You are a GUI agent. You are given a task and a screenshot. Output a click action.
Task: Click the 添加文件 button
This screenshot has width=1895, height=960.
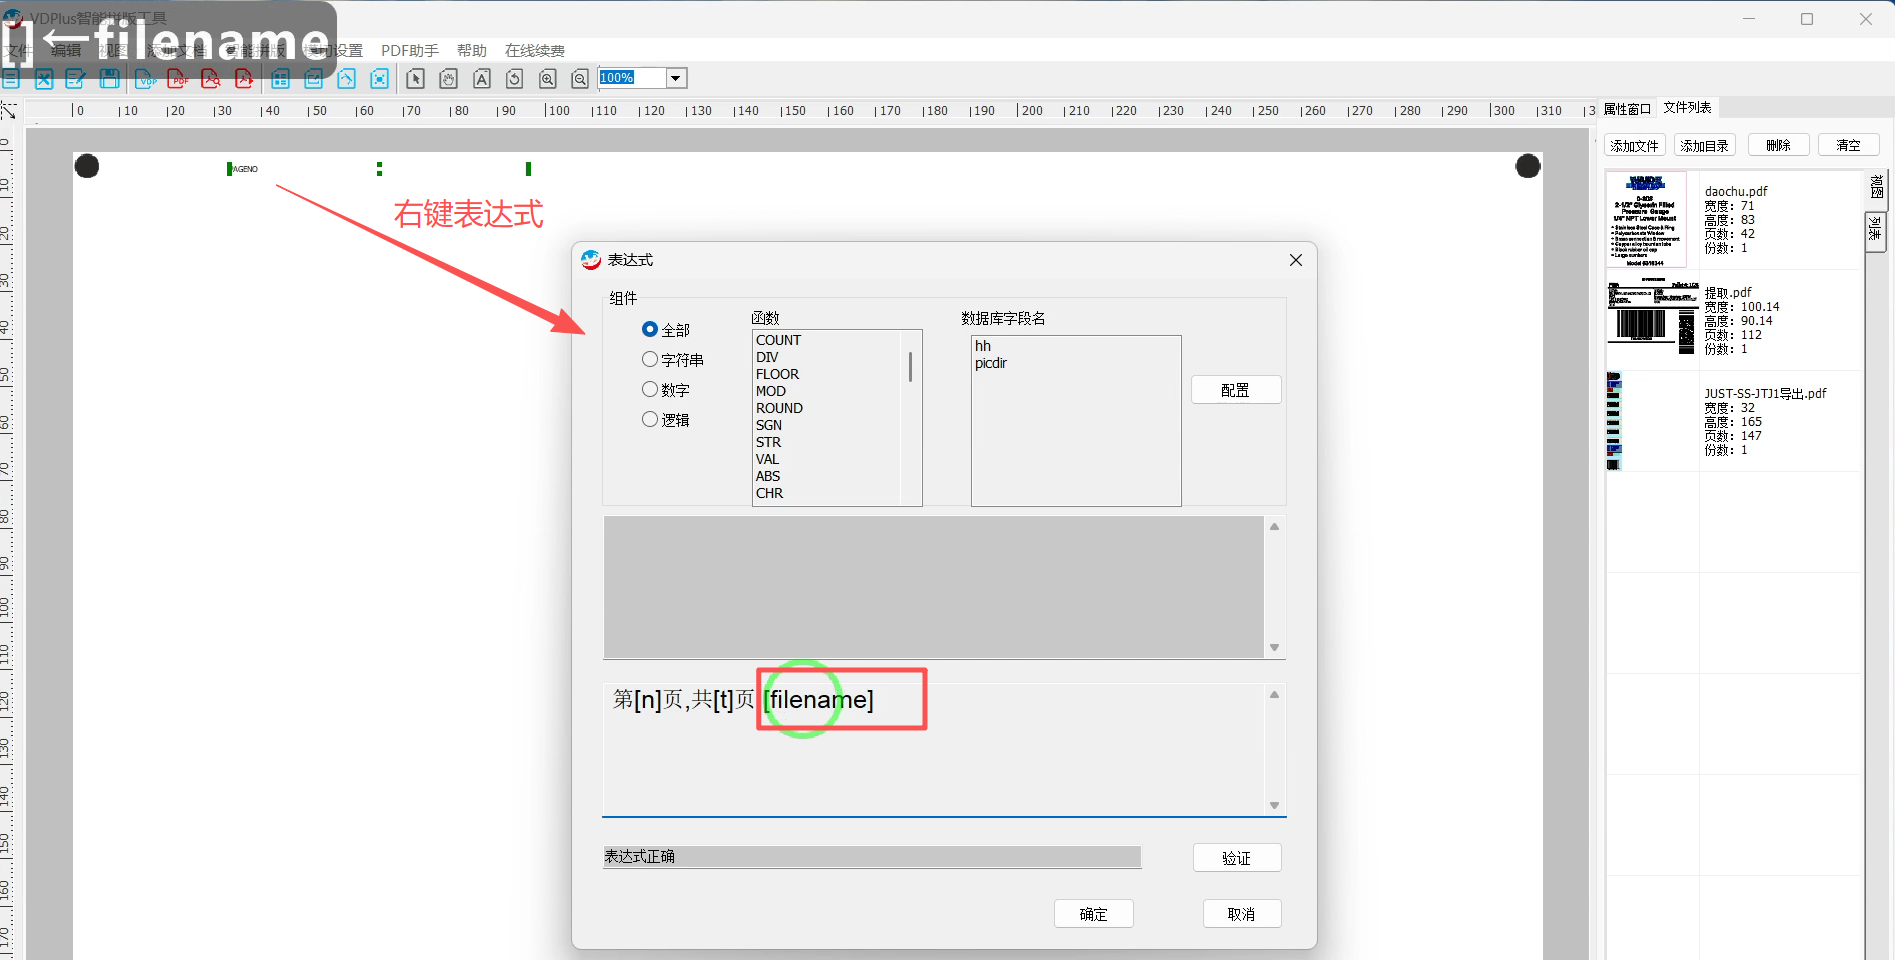(x=1635, y=146)
